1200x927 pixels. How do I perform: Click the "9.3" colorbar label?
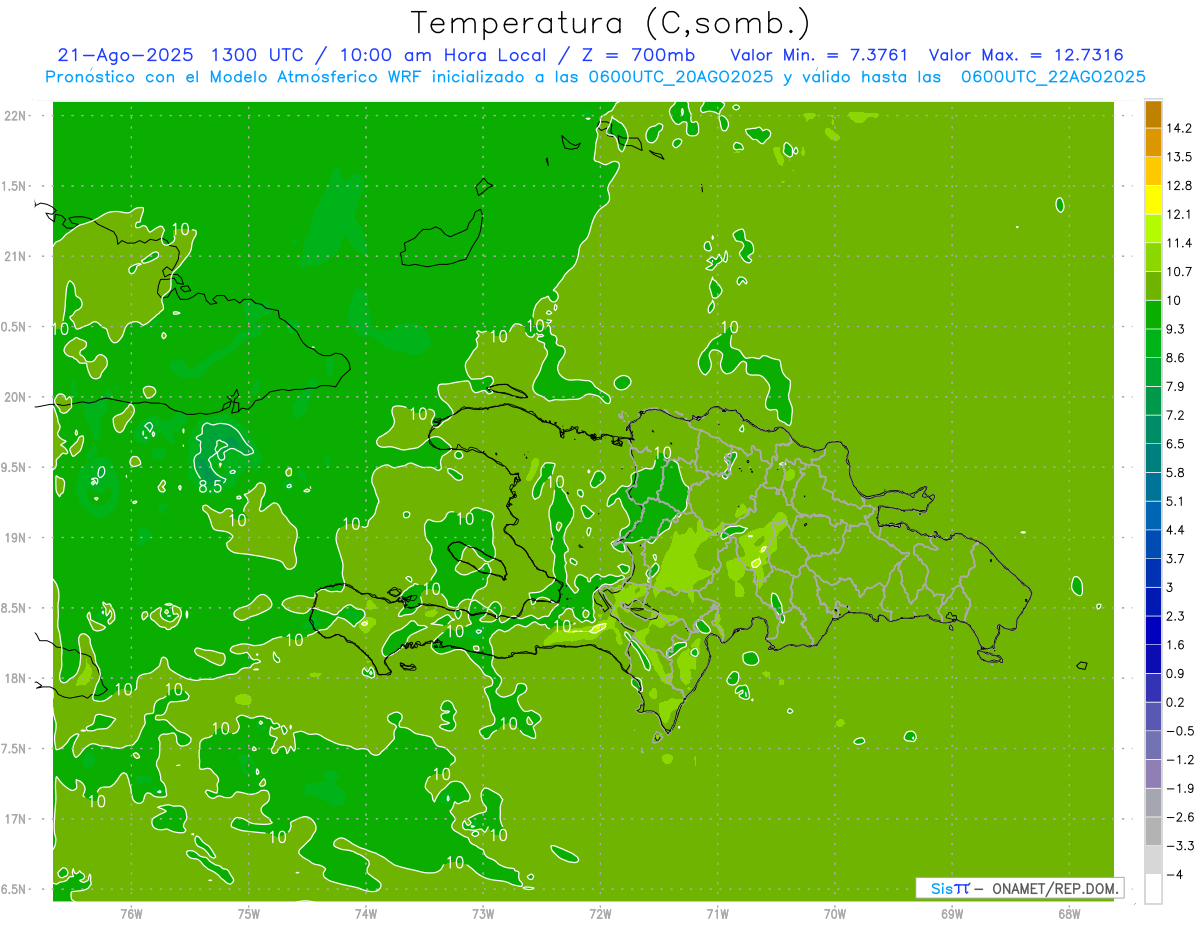coord(1176,329)
